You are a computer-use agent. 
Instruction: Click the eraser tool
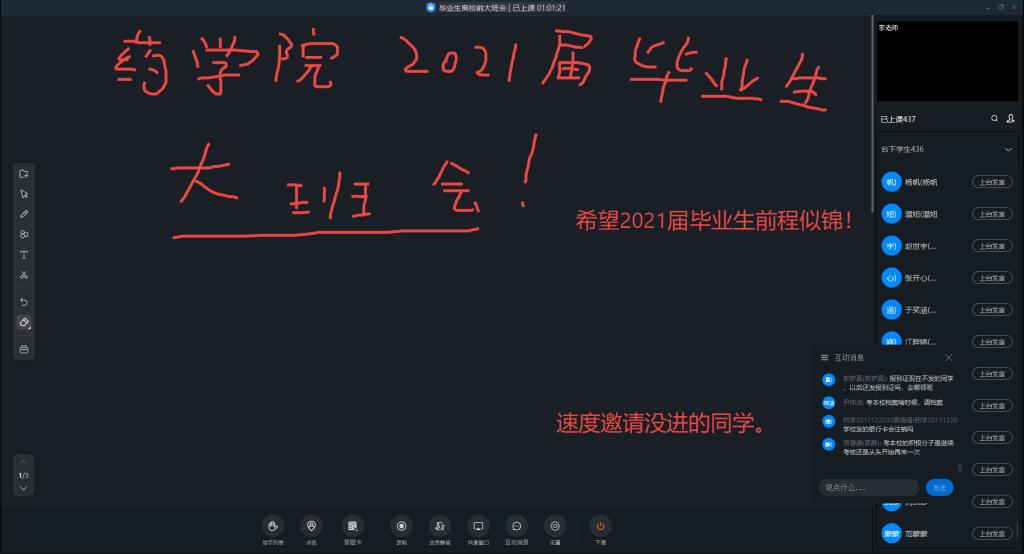click(24, 322)
